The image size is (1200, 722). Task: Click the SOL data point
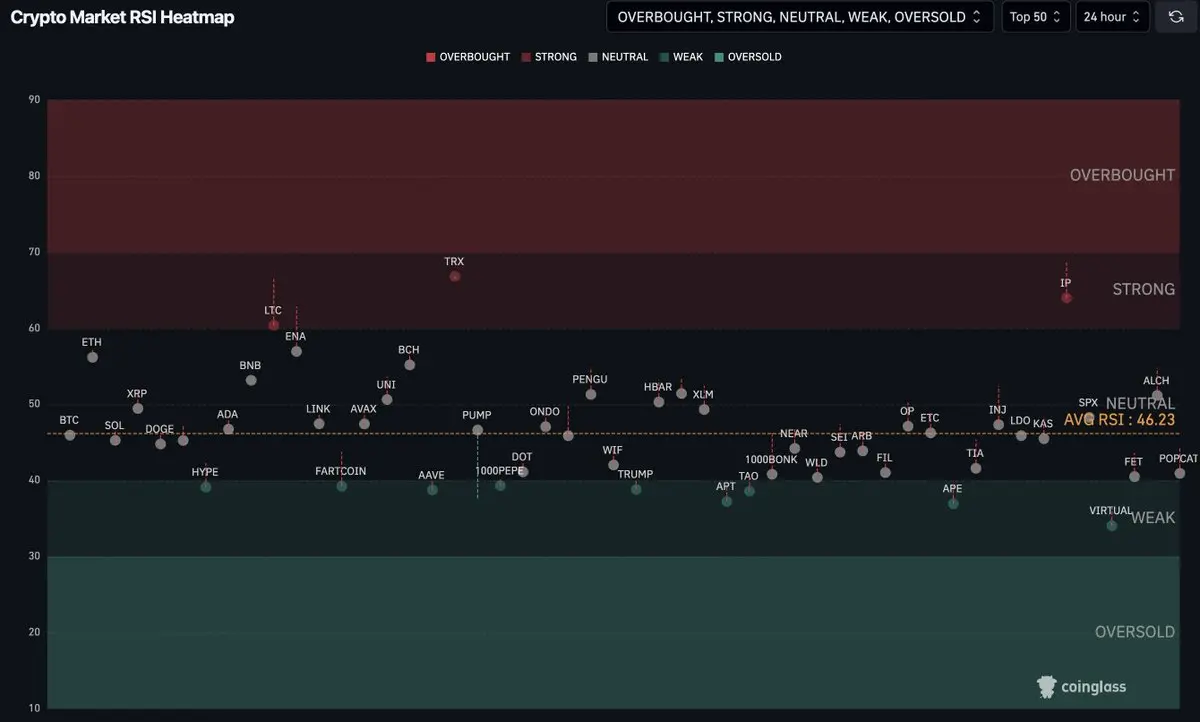(115, 440)
